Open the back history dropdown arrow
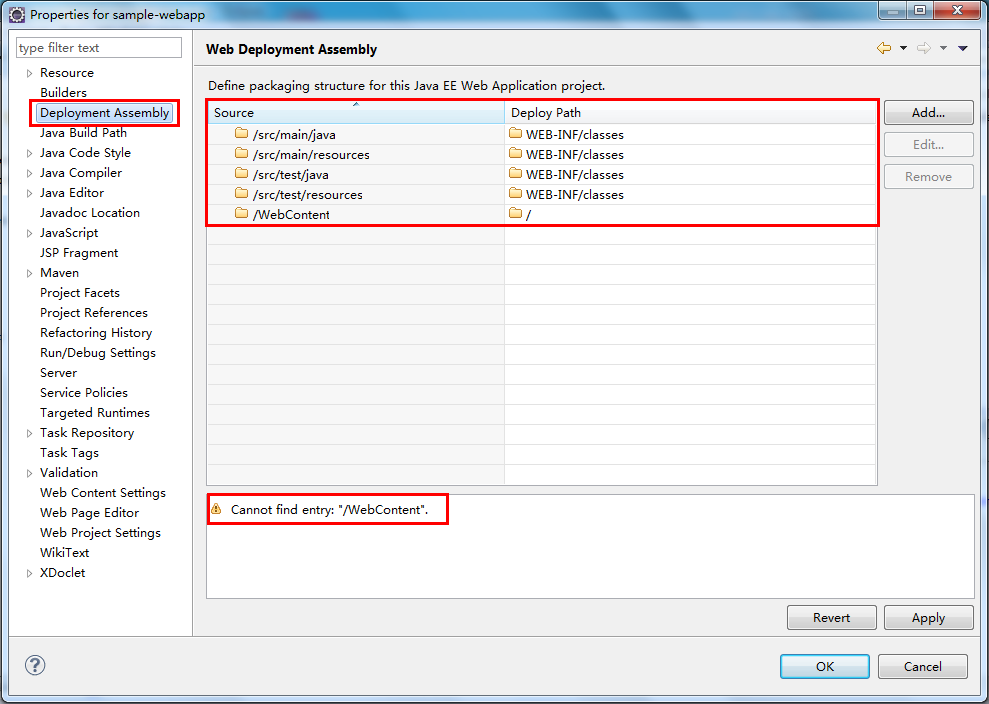Screen dimensions: 989x704 point(903,48)
